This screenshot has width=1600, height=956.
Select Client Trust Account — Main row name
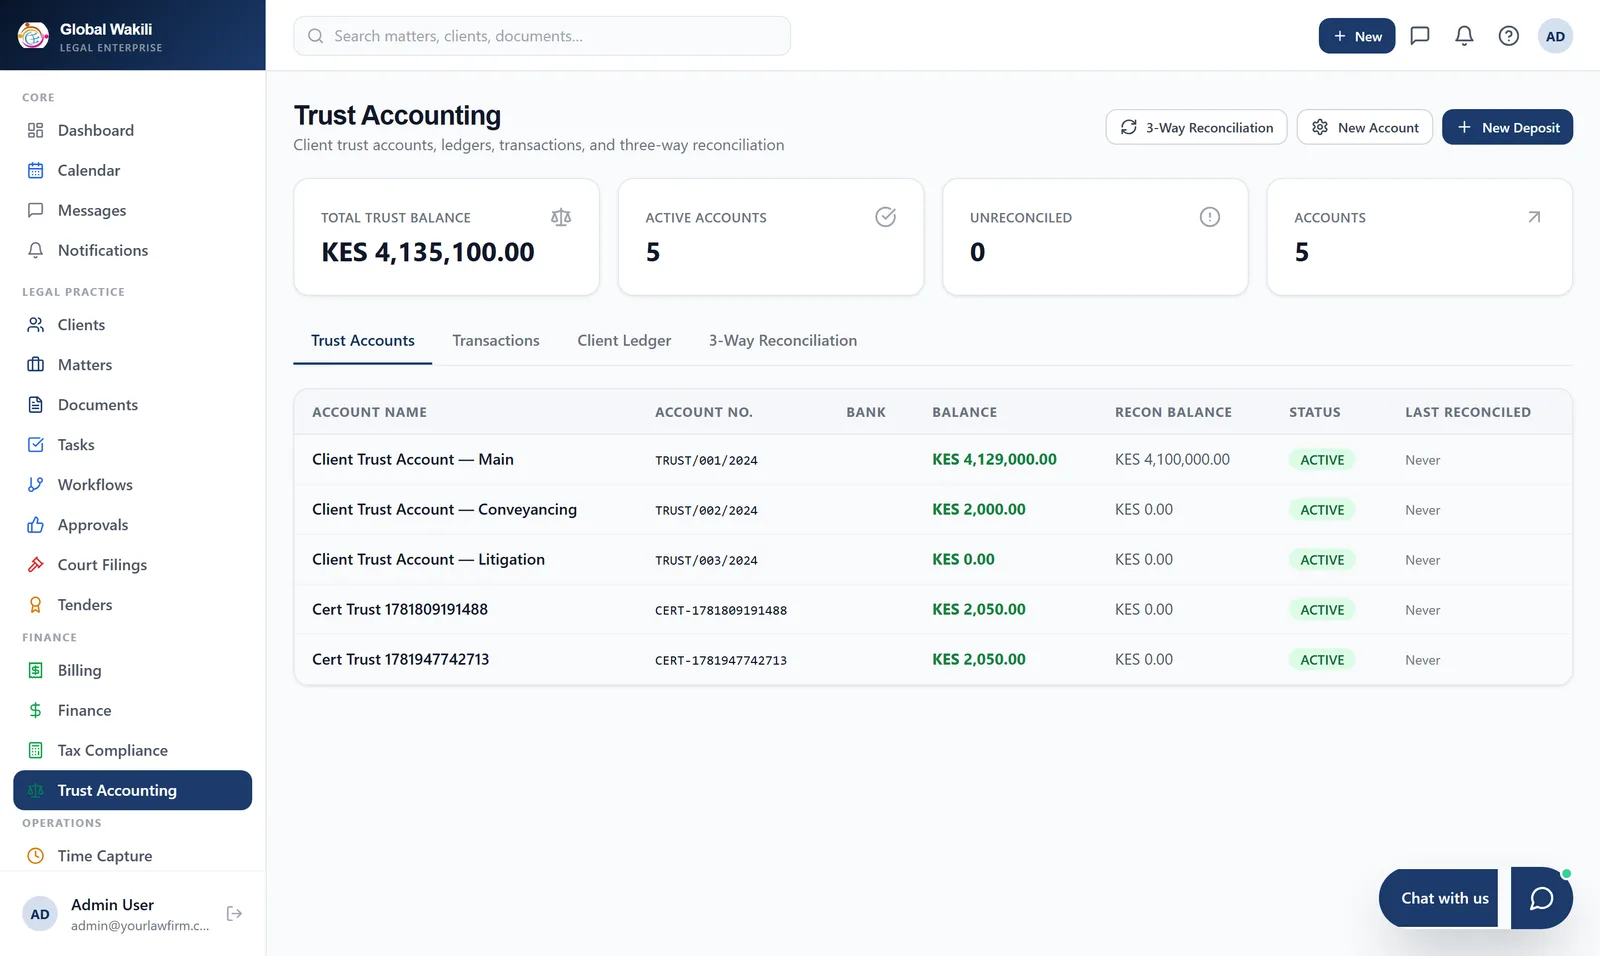pos(413,460)
